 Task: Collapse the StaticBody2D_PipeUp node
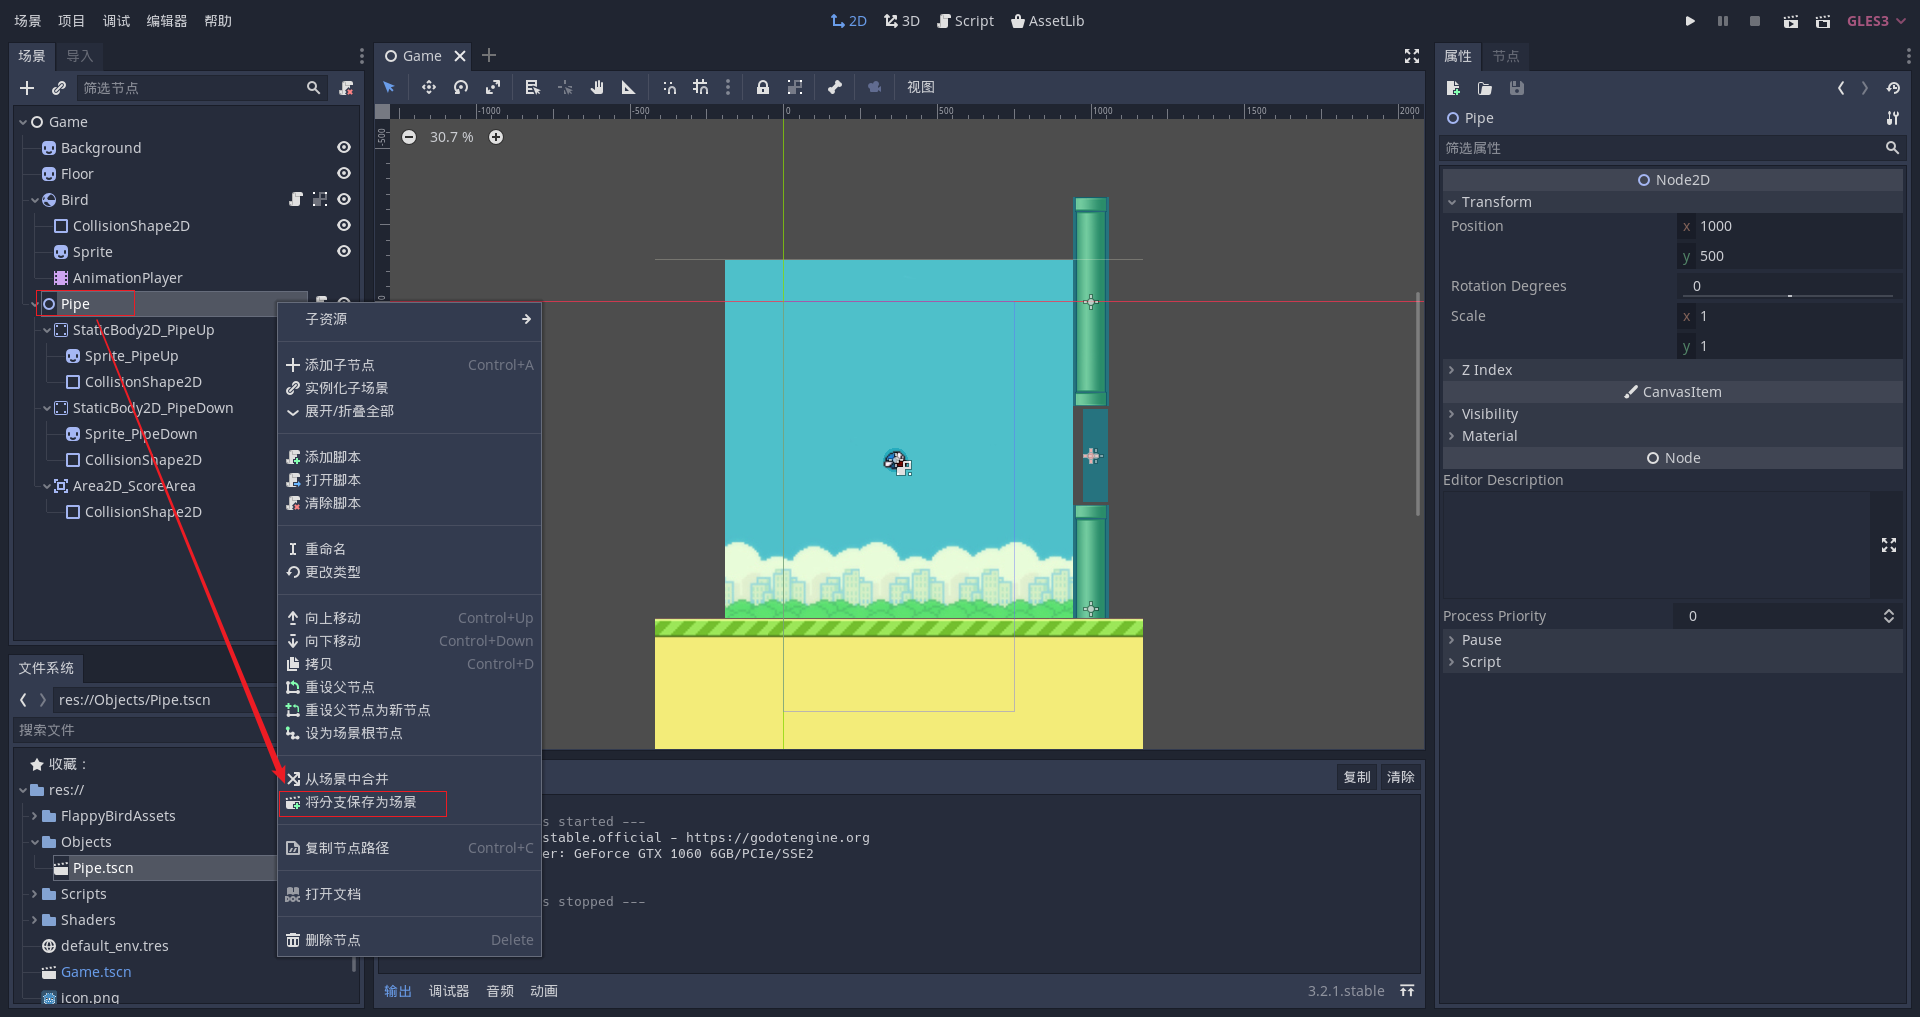pos(47,330)
